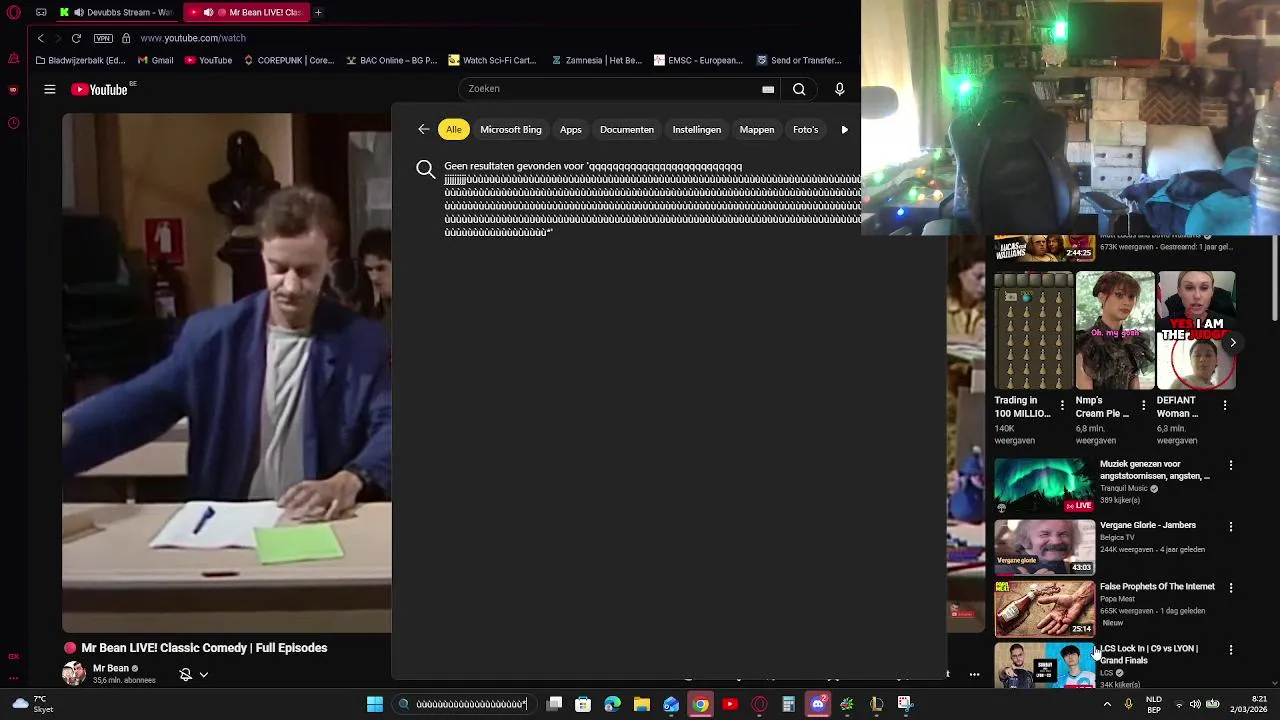1280x720 pixels.
Task: Open the Opera GX main menu icon
Action: [13, 12]
